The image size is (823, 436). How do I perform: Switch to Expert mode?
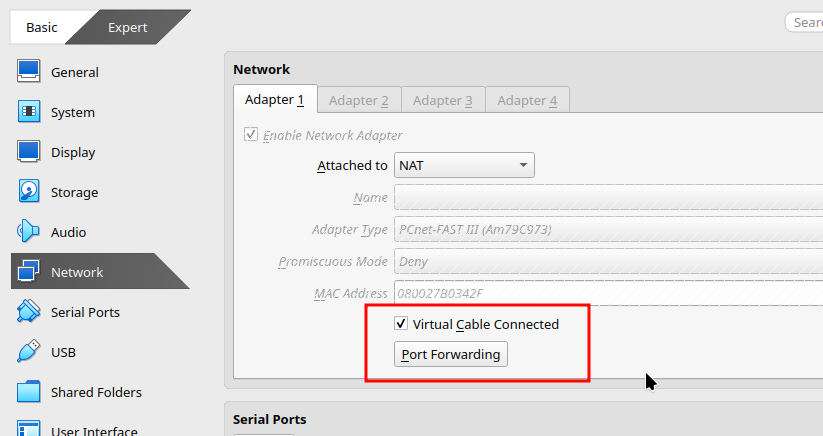(x=128, y=27)
